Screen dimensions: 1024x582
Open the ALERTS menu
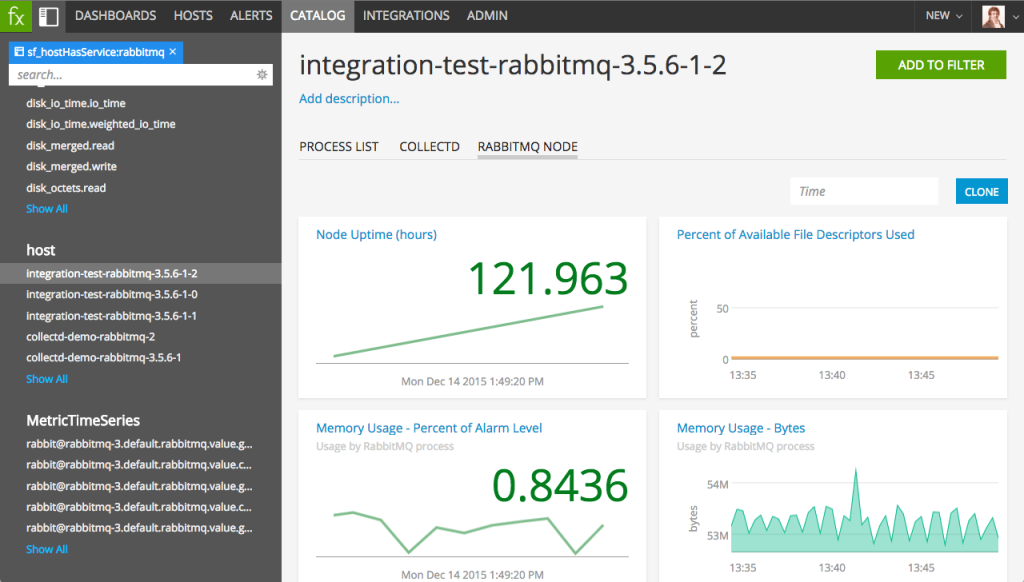tap(251, 16)
